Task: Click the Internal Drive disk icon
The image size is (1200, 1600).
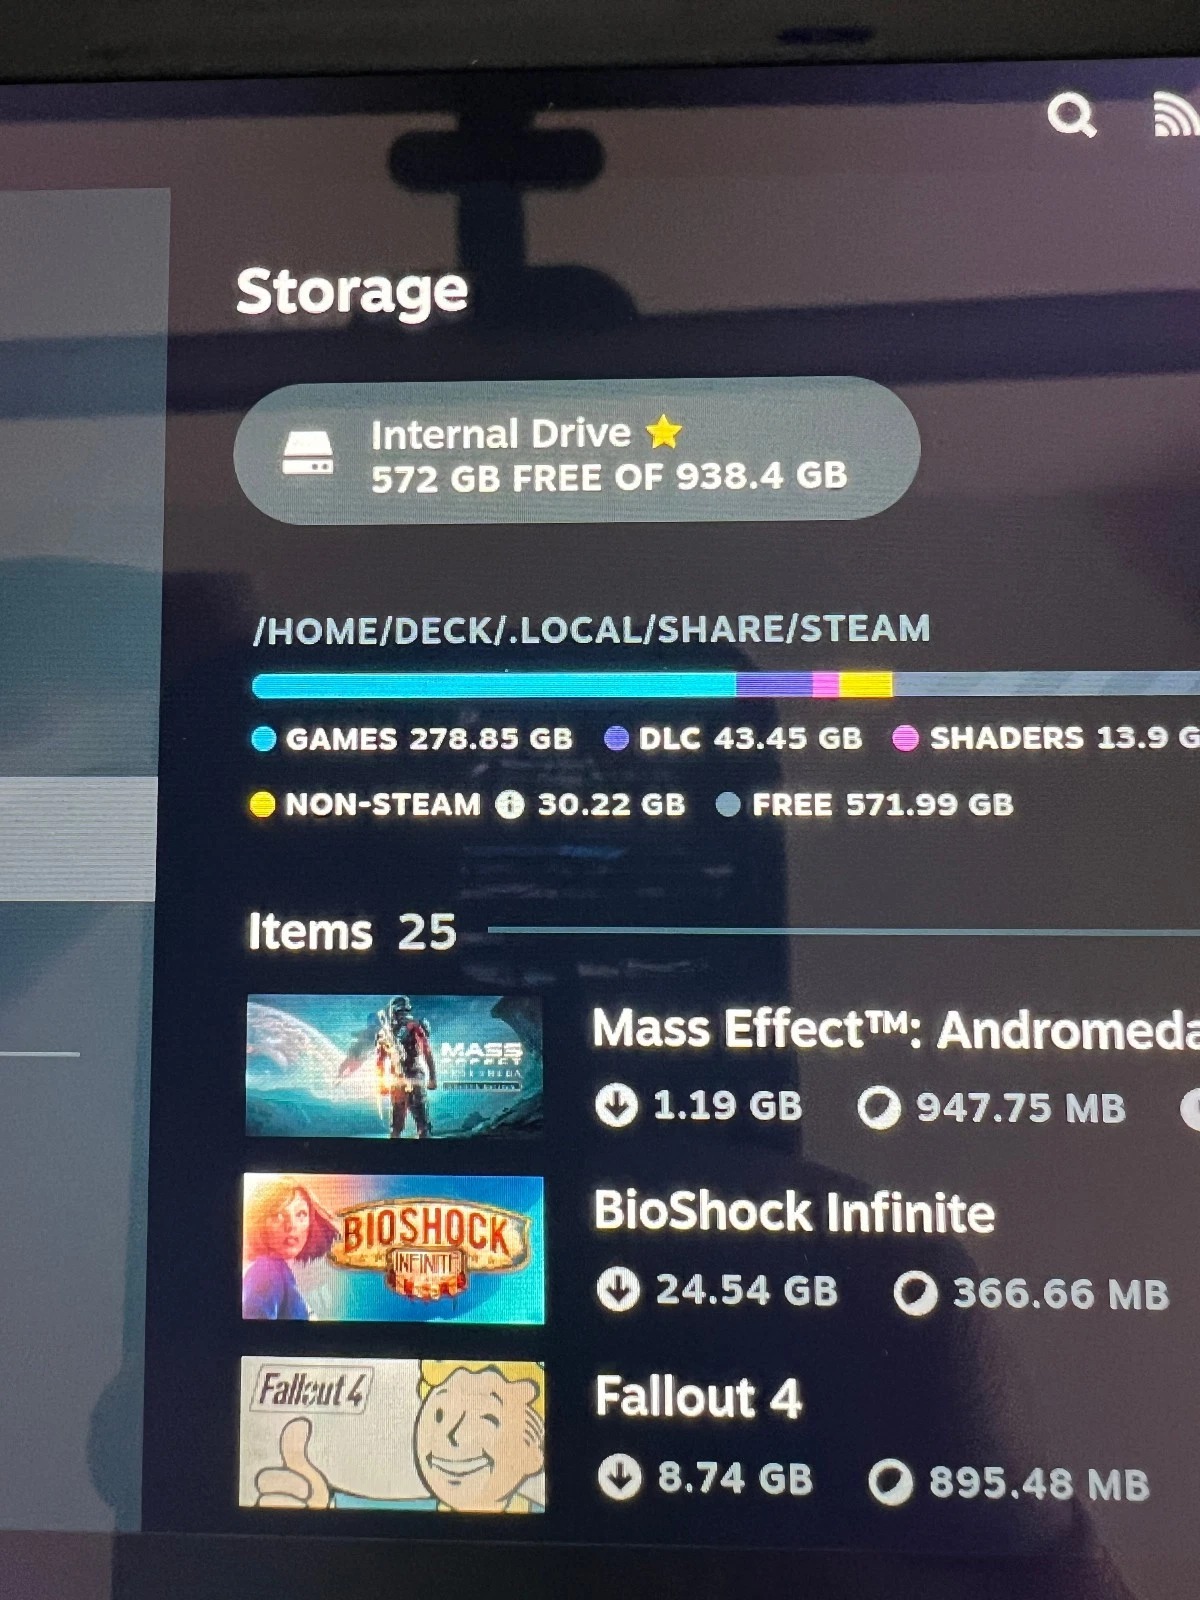Action: pos(307,454)
